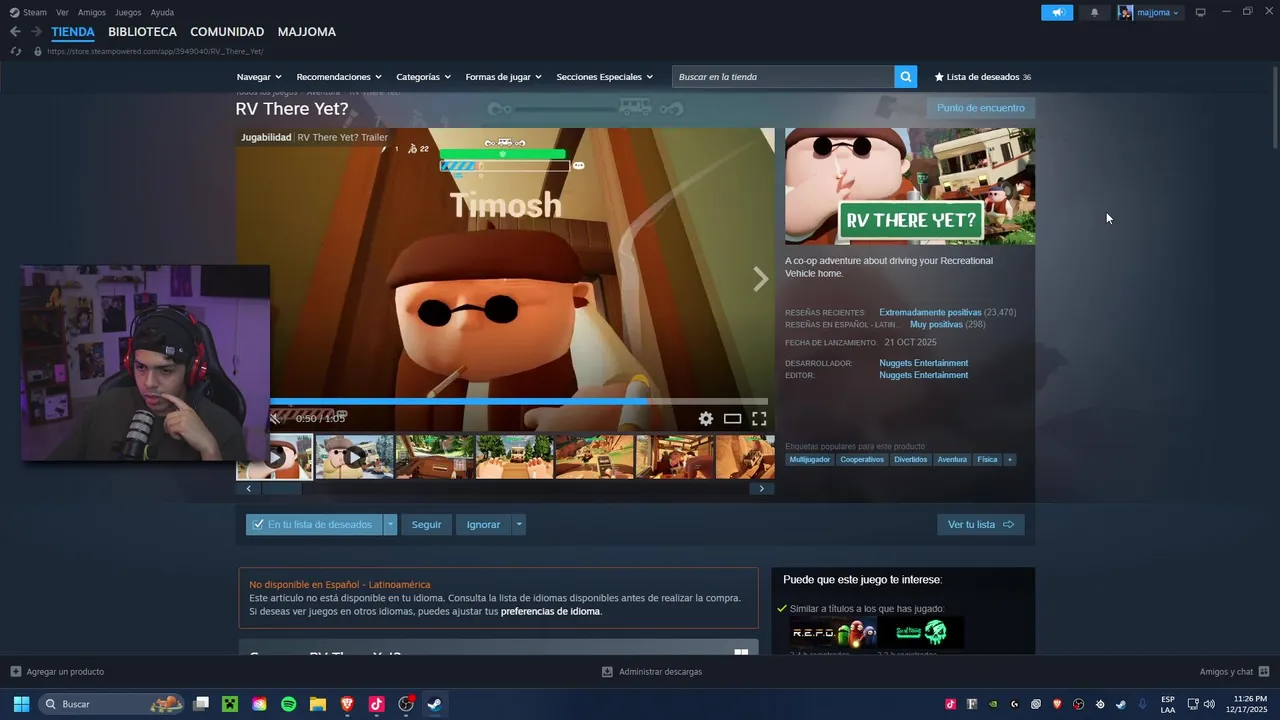Open the Ignorar dropdown arrow
1280x720 pixels.
click(518, 525)
